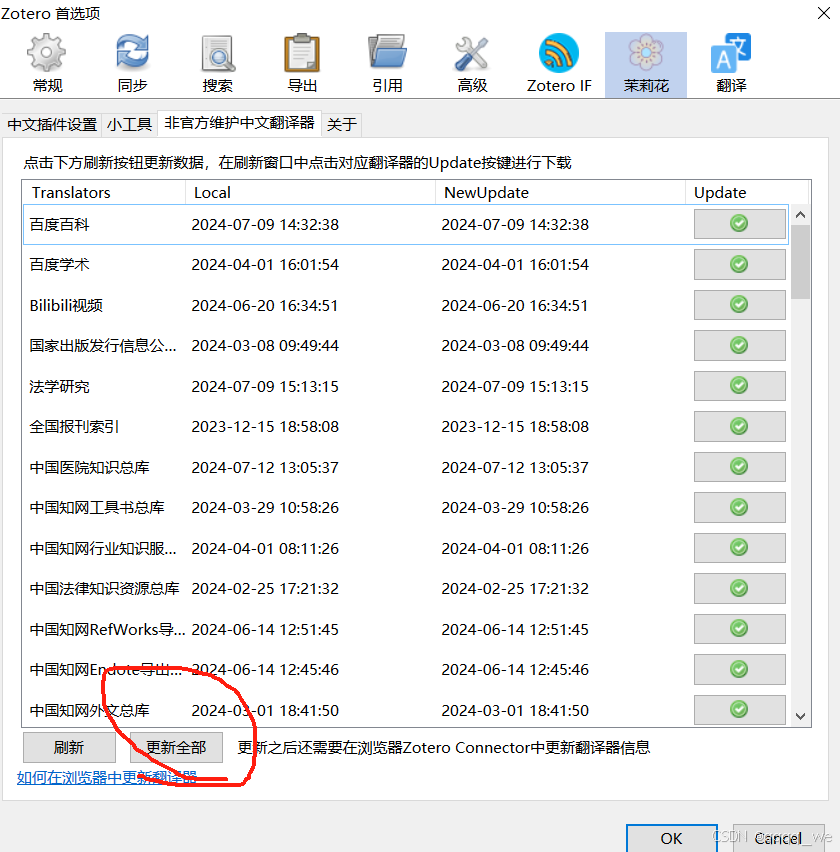Click Local date 2023-12-15 18:58:08

[x=265, y=427]
